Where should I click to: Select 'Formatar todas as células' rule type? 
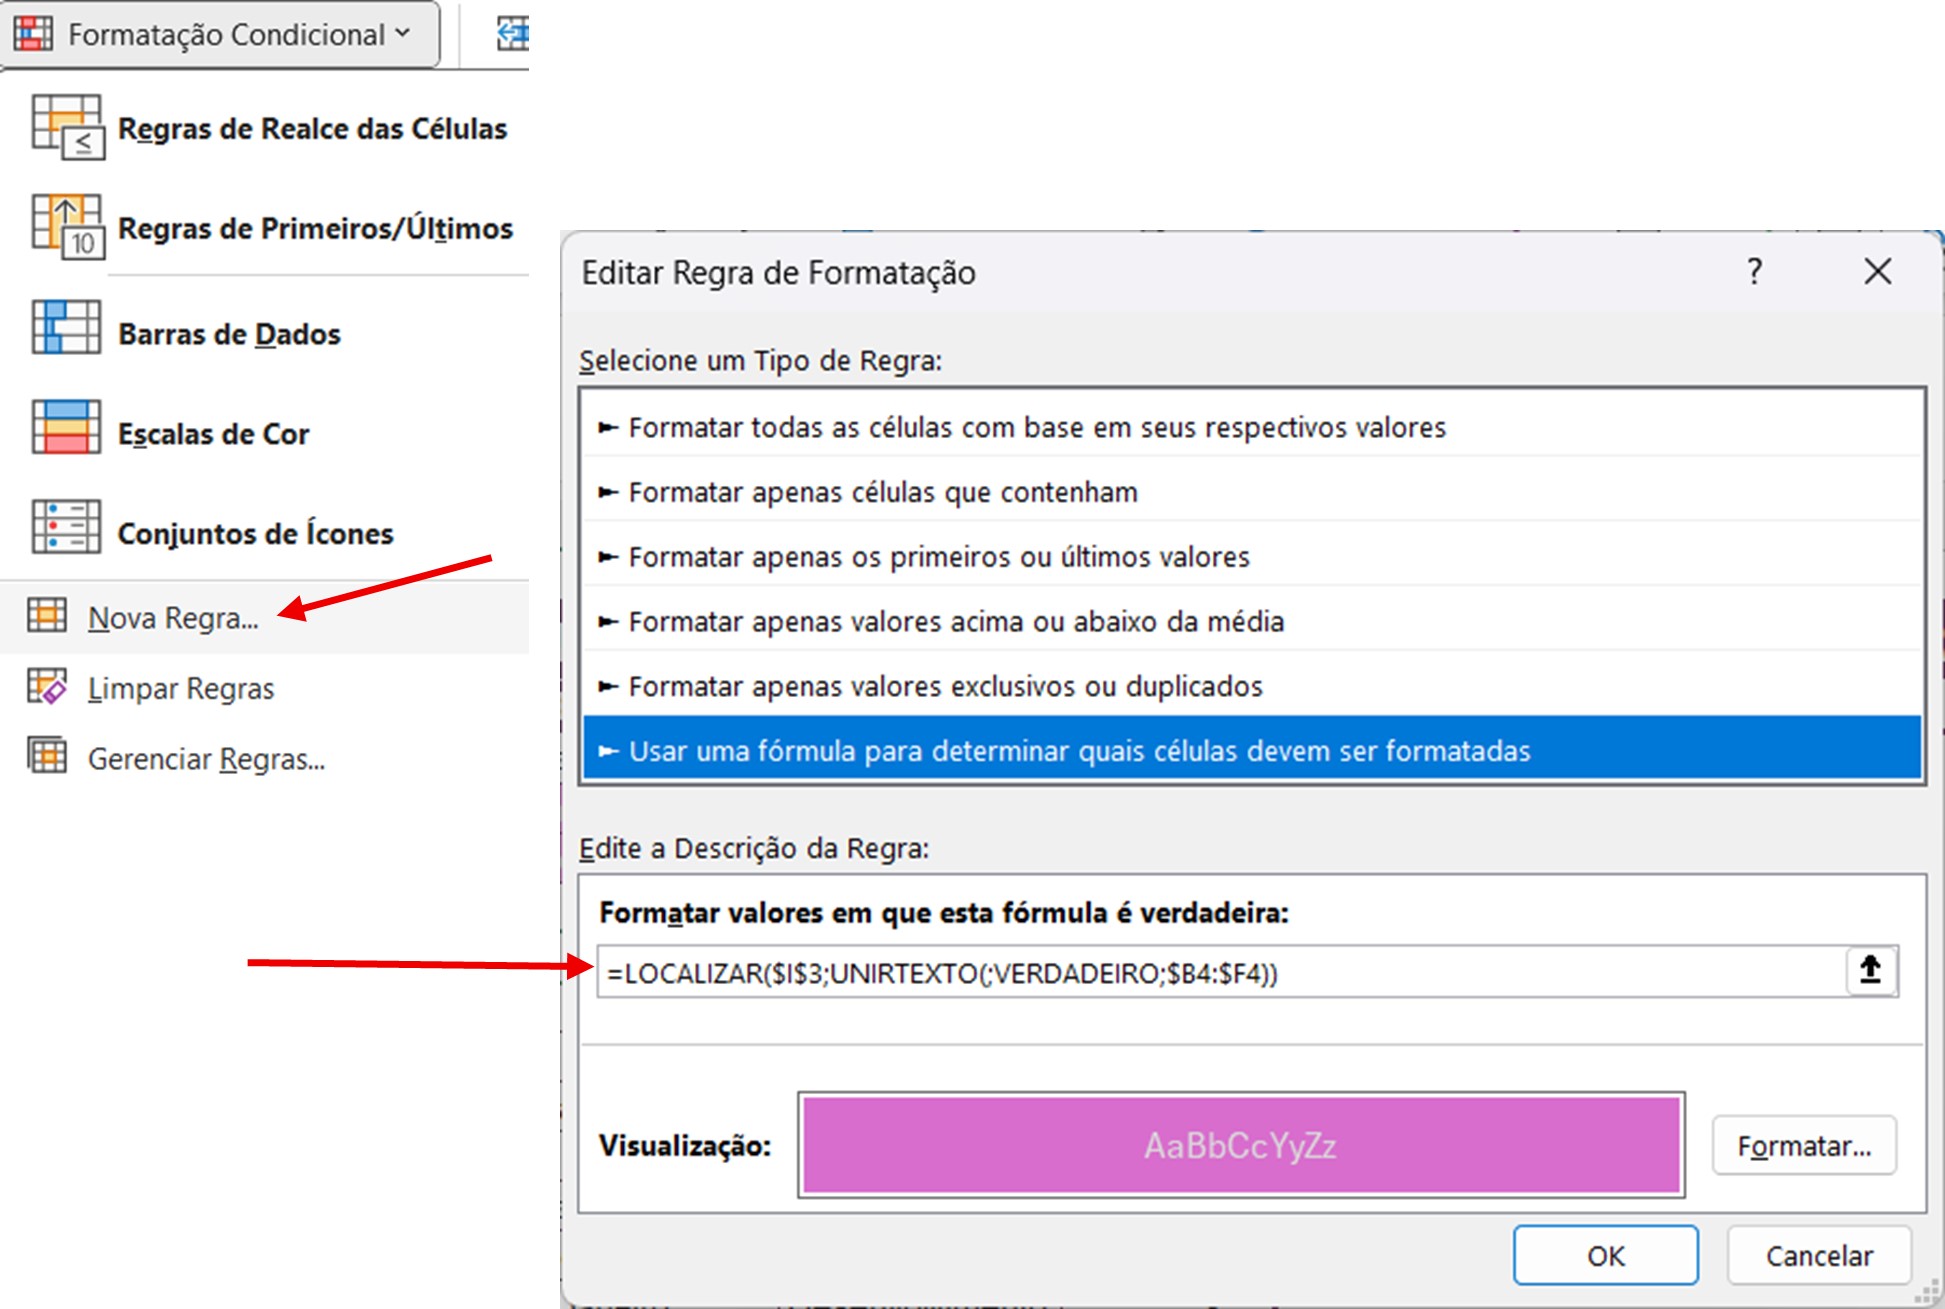click(x=1036, y=427)
